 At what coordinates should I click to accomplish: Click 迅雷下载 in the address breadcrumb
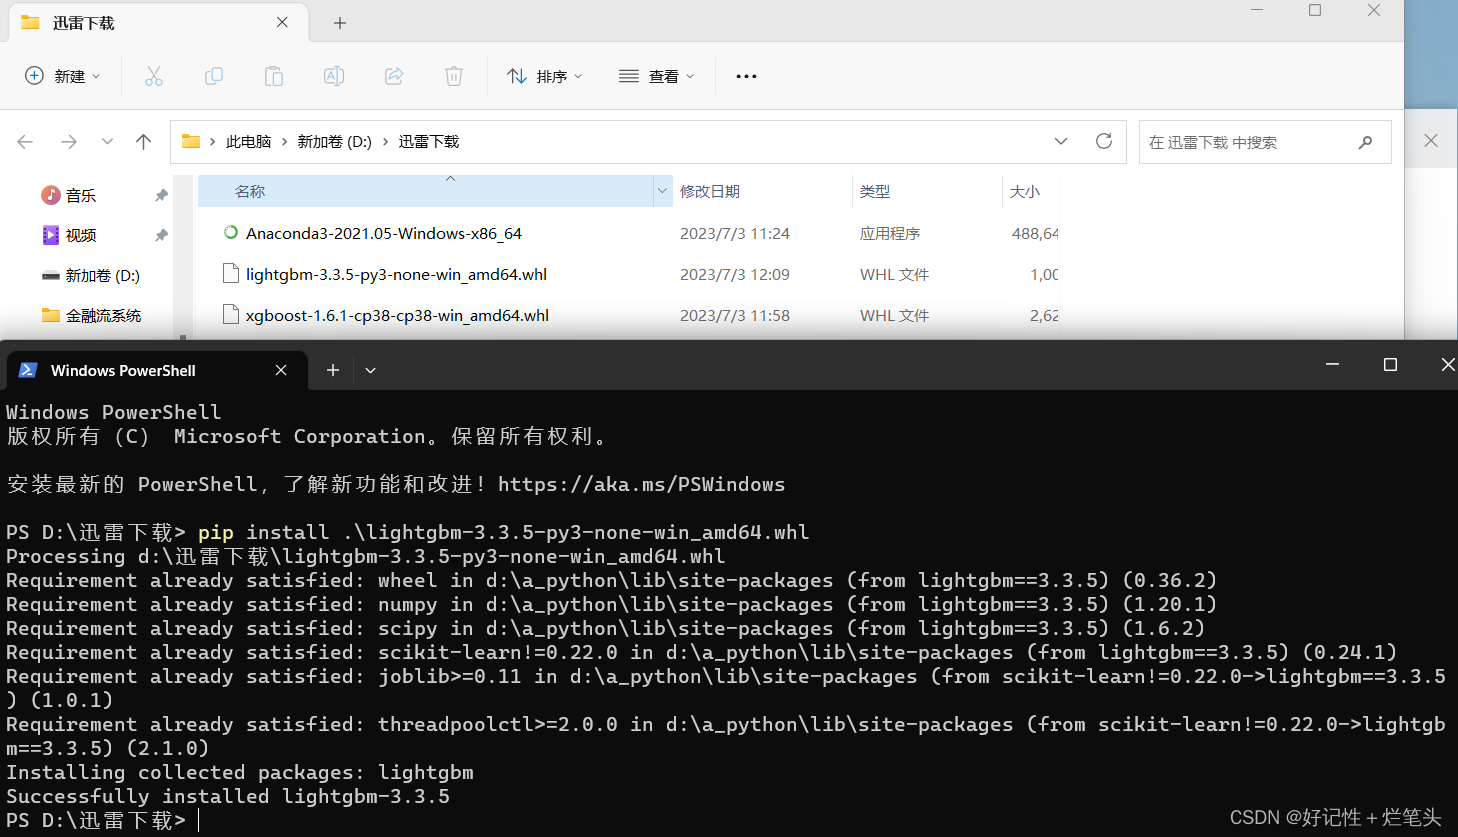[x=429, y=142]
